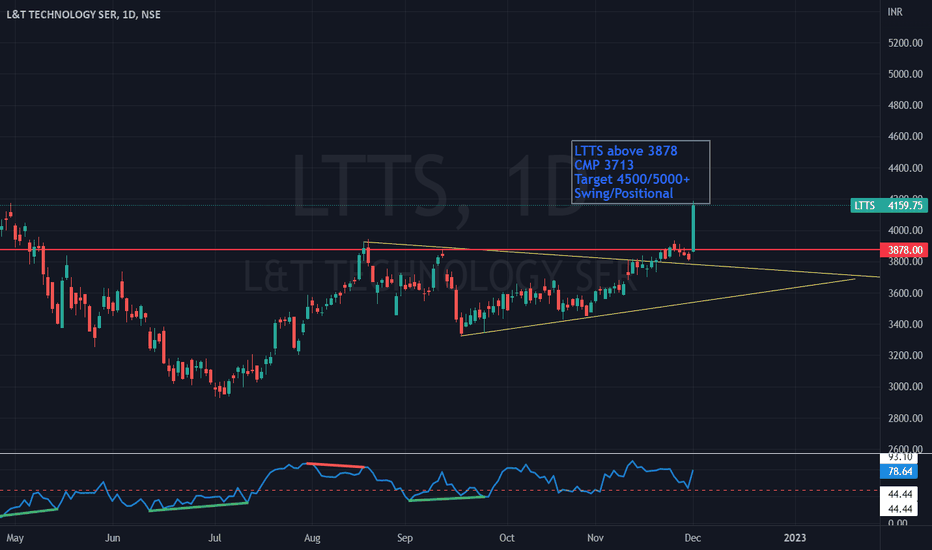Select the rising yellow lower trendline
This screenshot has width=932, height=550.
click(658, 307)
